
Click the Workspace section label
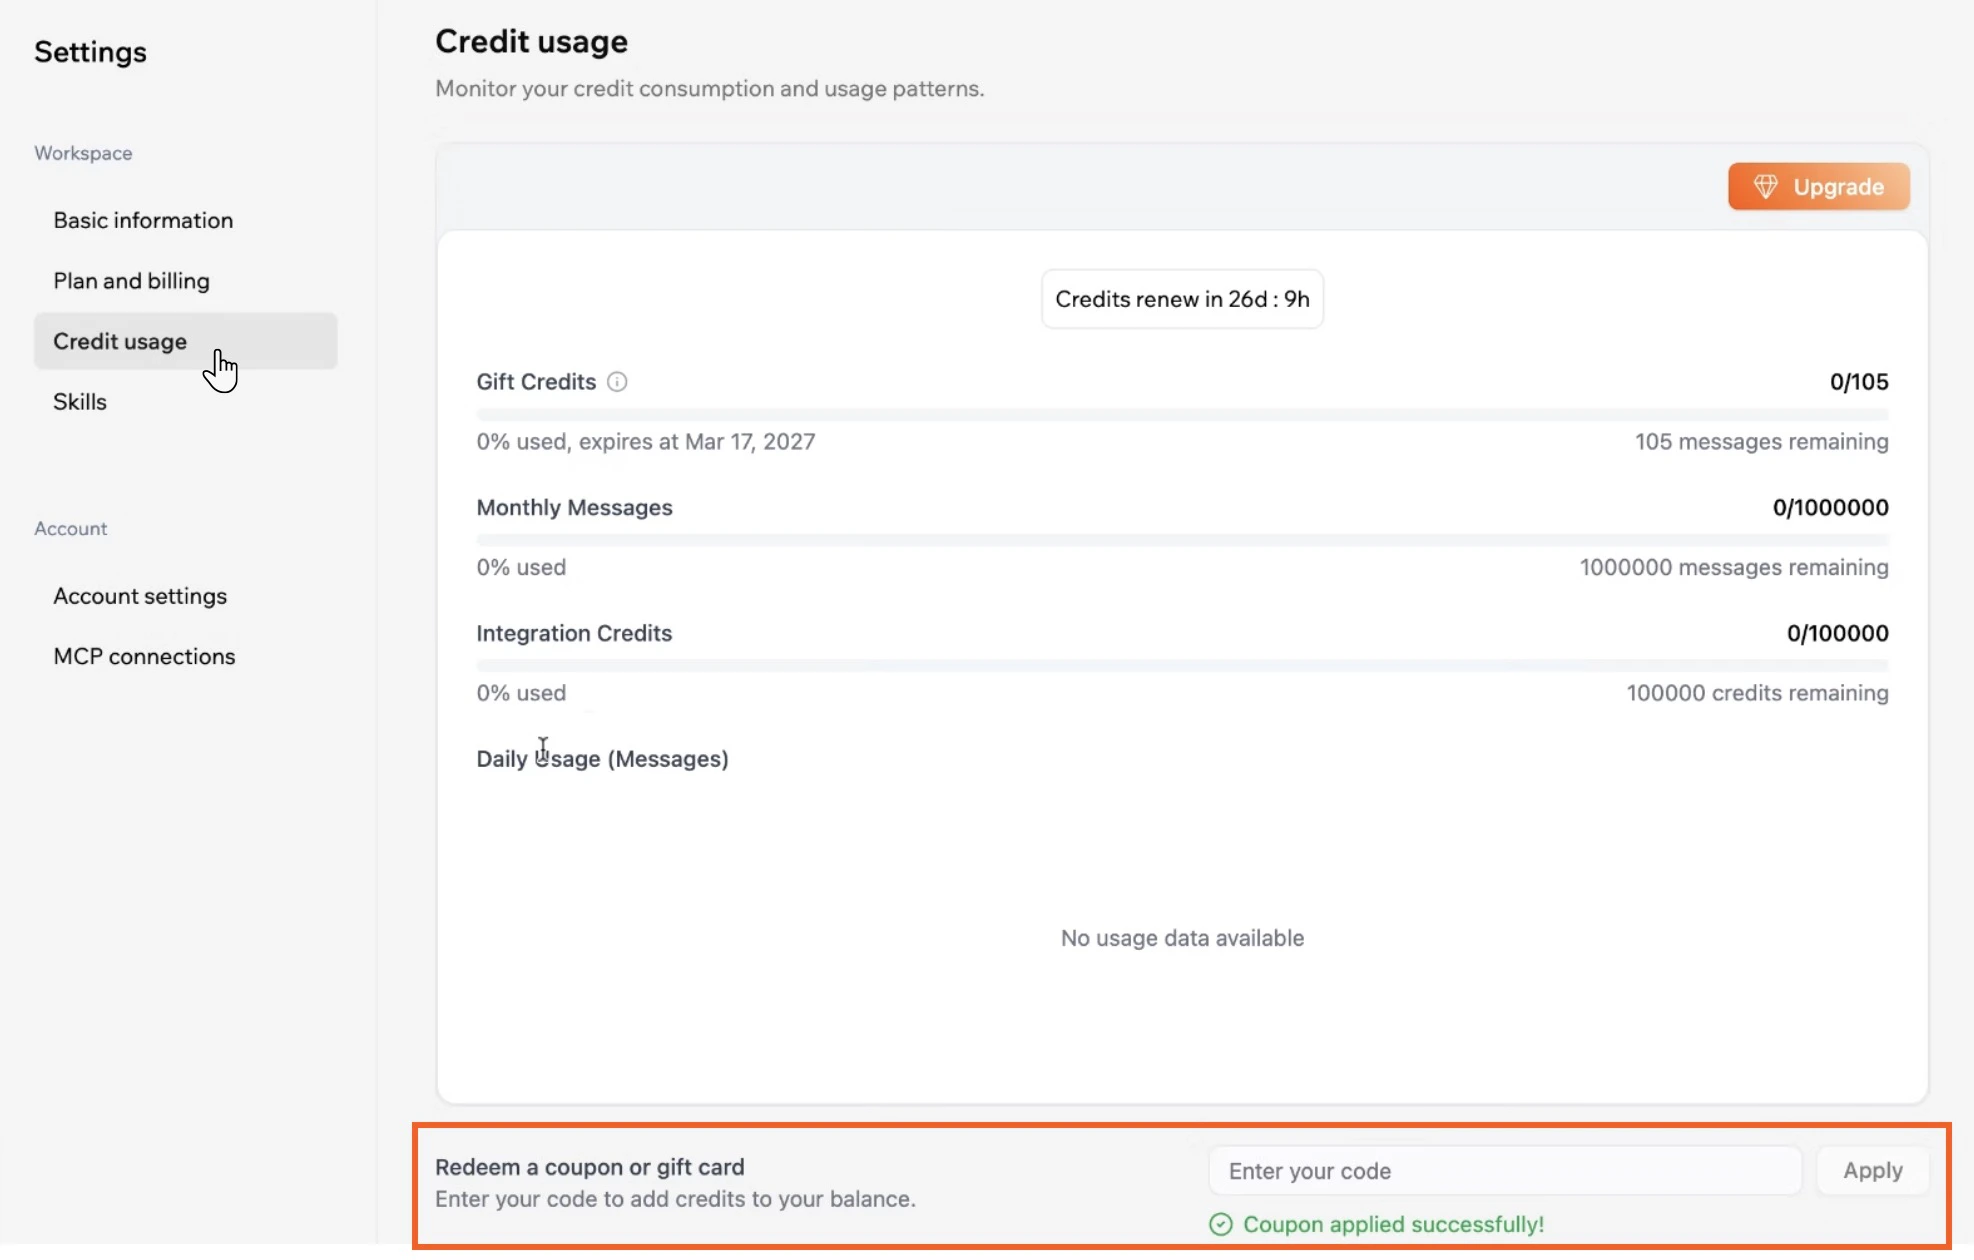[x=83, y=152]
